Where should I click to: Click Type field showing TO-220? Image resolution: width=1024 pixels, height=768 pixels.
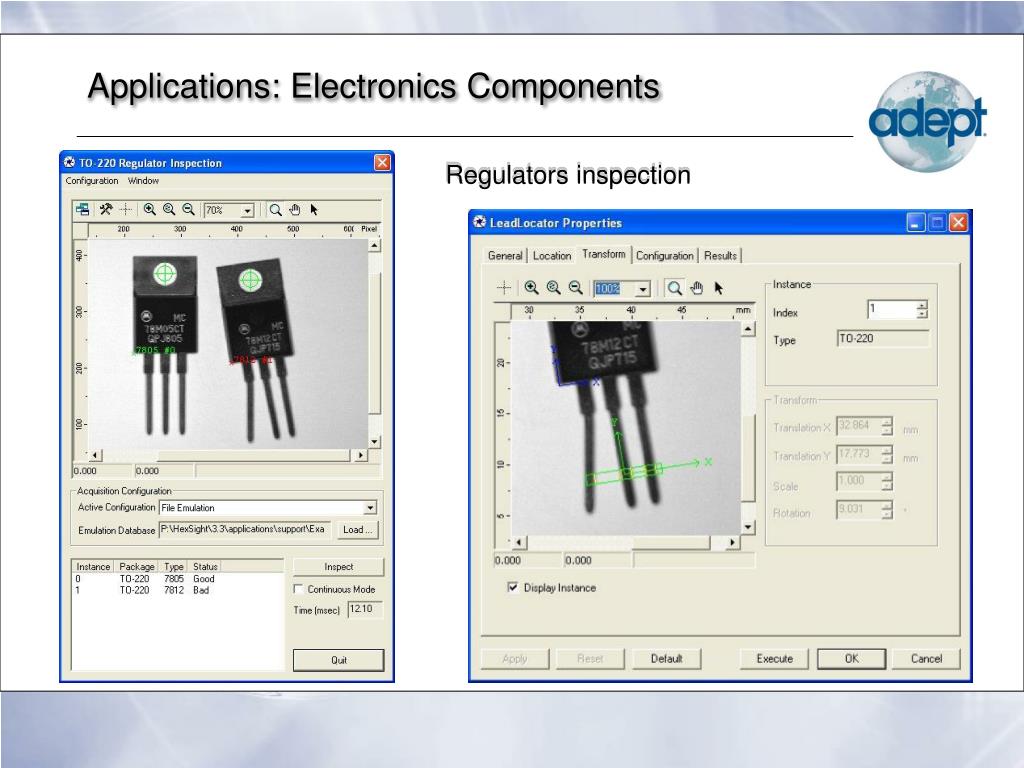[x=883, y=338]
